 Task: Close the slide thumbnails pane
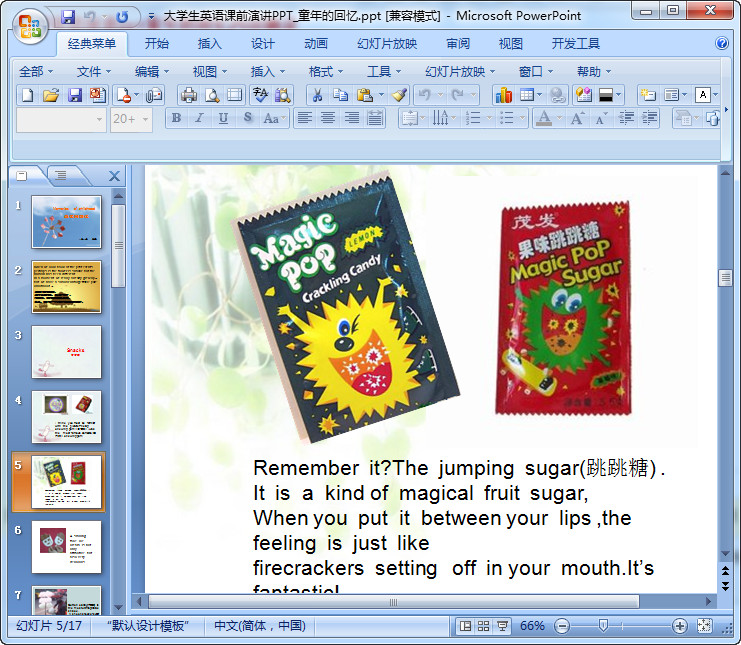(114, 176)
